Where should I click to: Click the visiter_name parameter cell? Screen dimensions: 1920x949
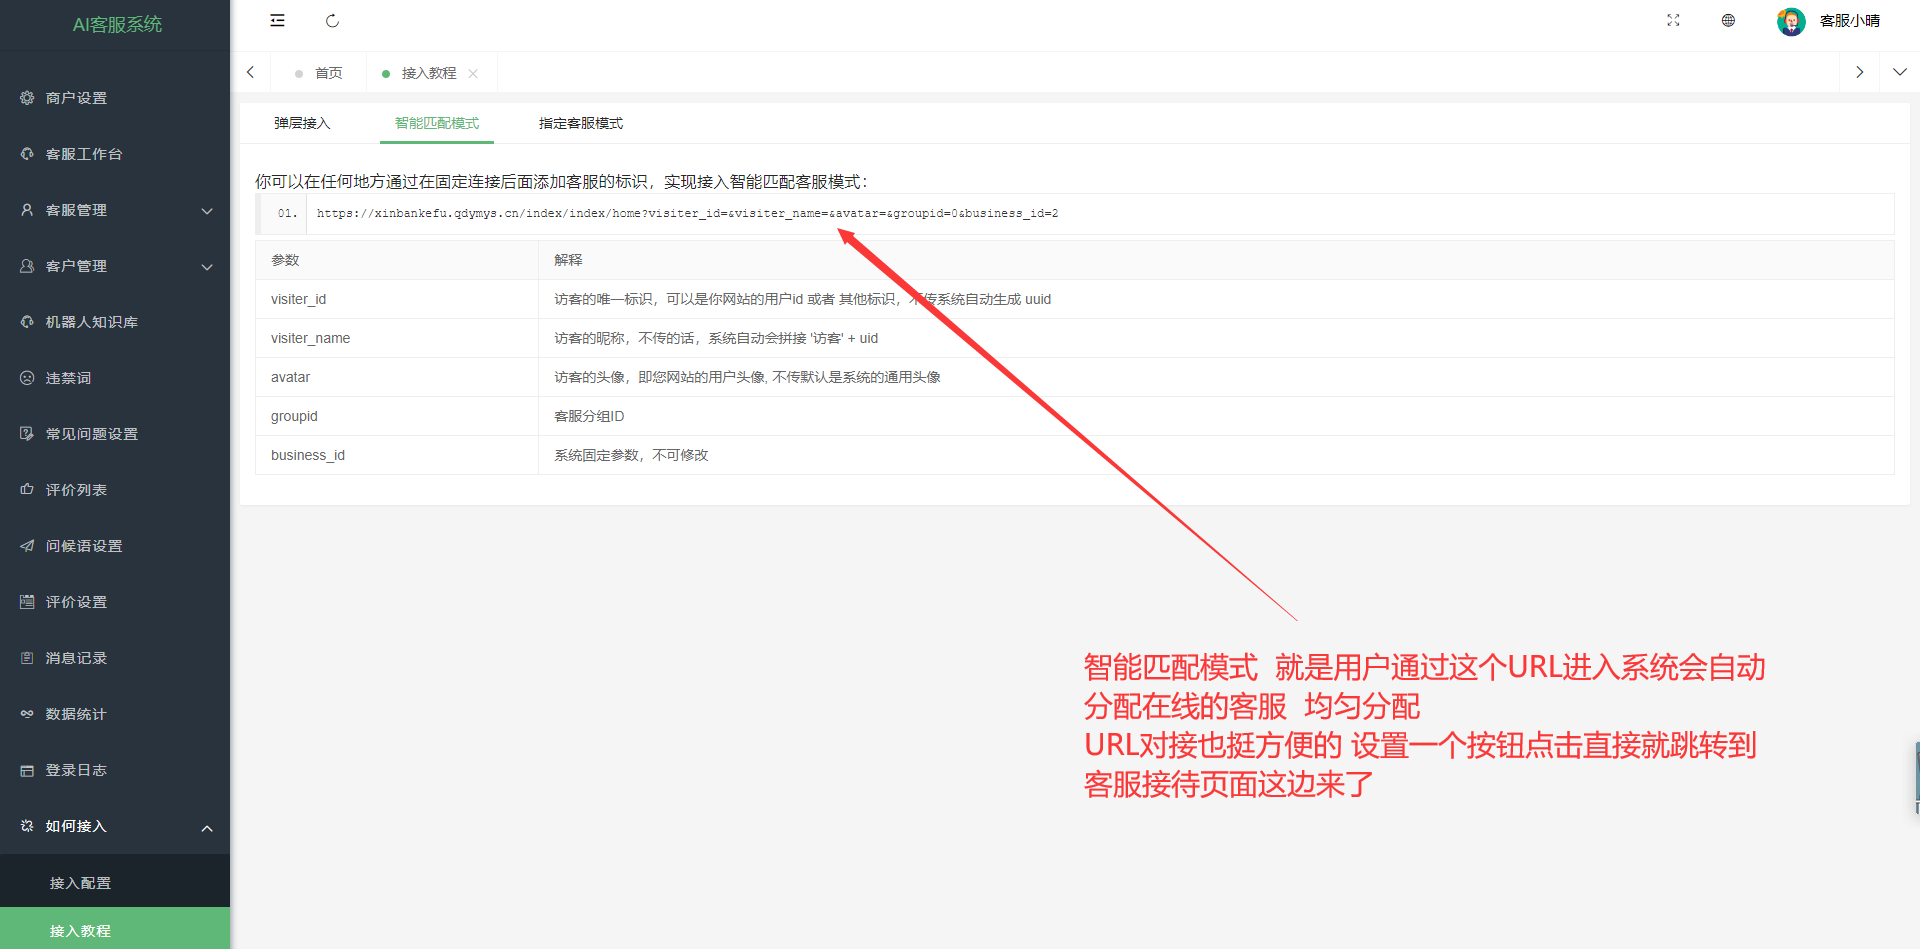[x=397, y=338]
